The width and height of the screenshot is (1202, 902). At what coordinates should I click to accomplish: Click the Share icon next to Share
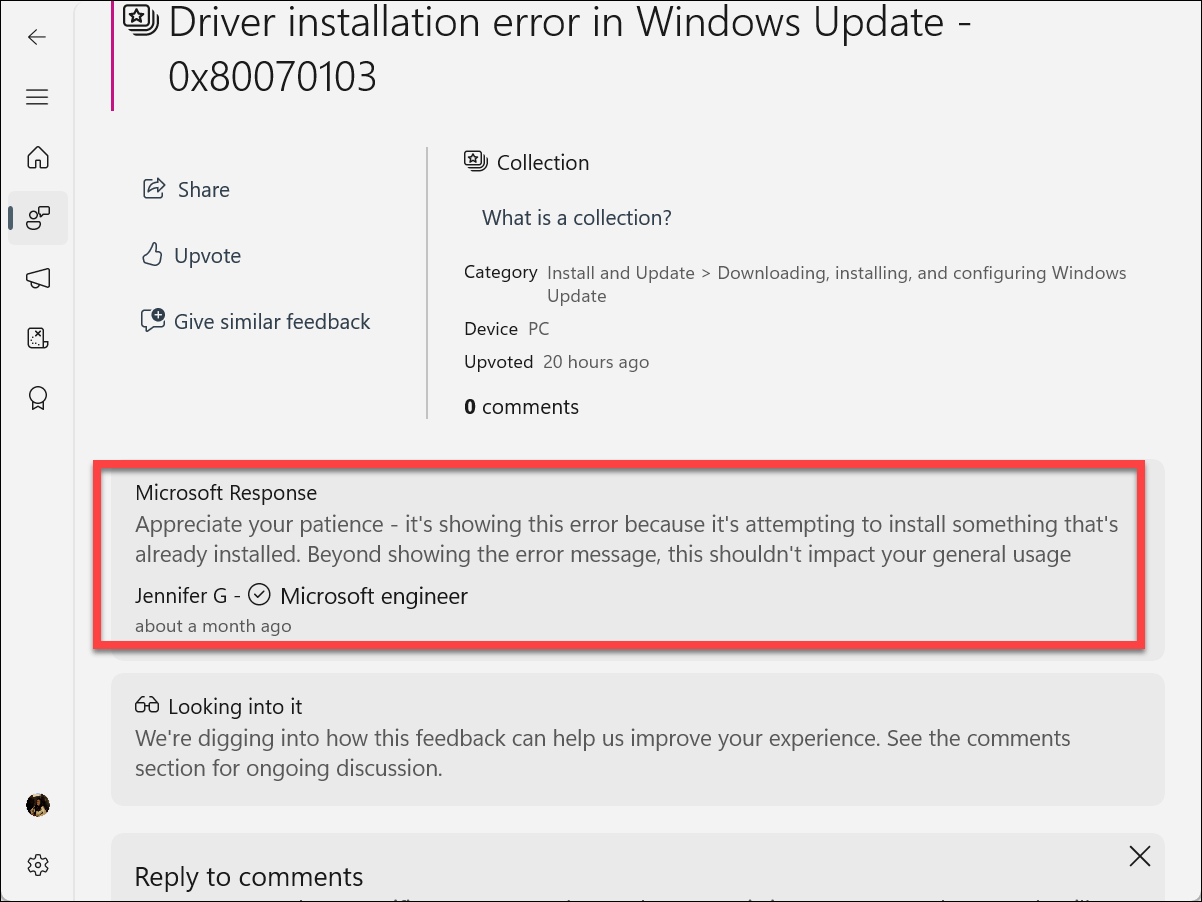[152, 187]
